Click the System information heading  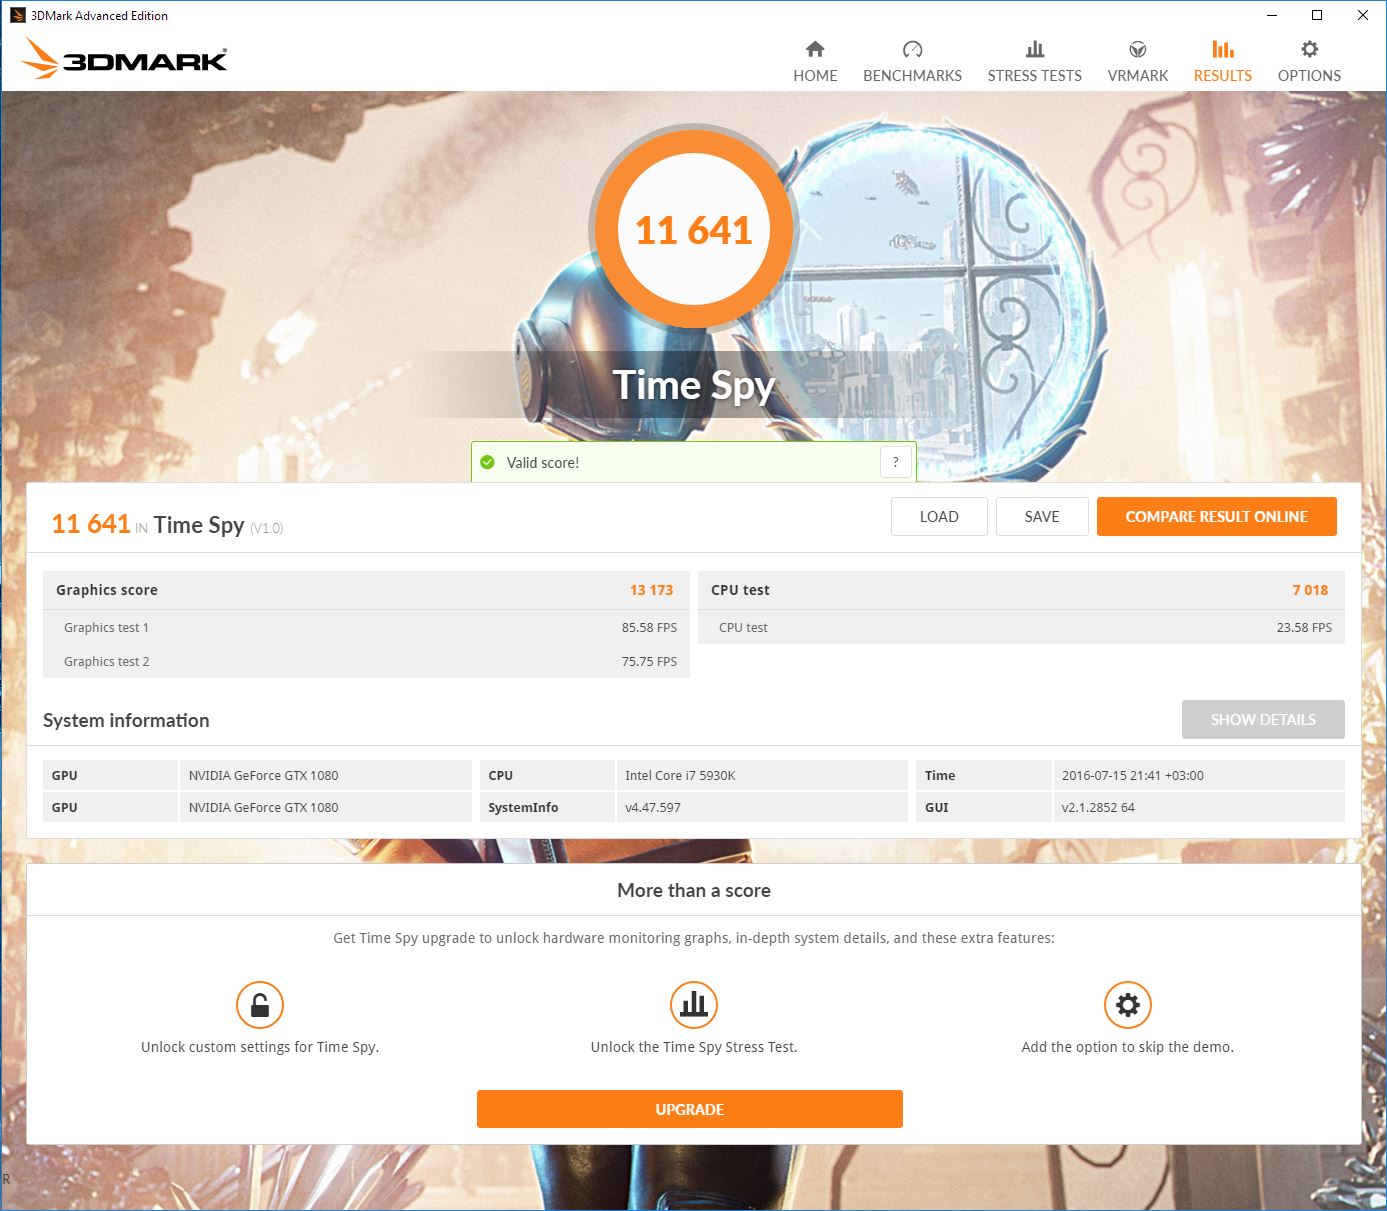pyautogui.click(x=126, y=720)
